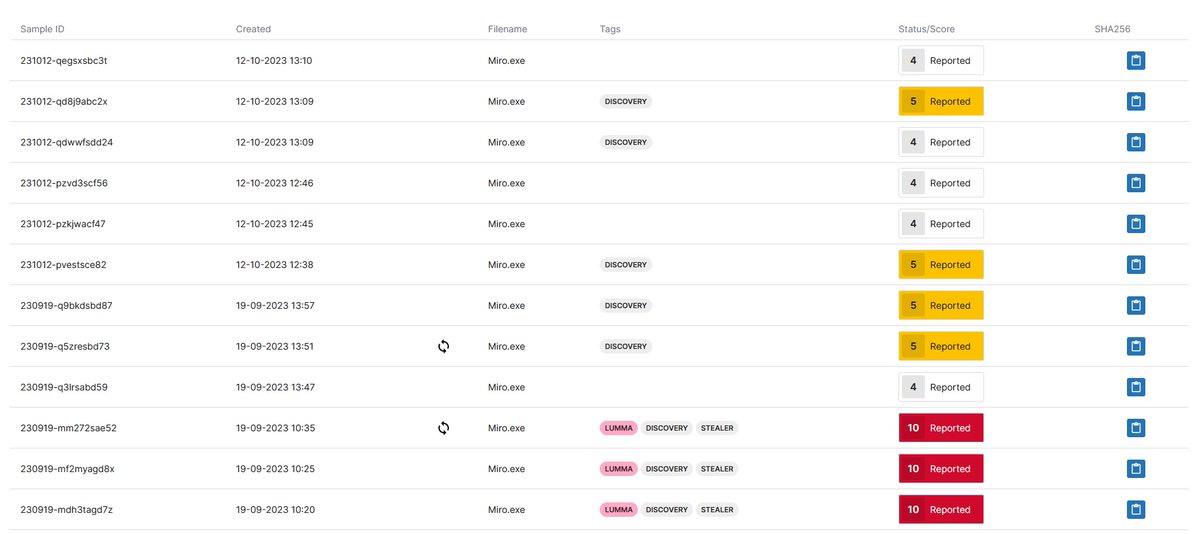Open sample 230919-q9bkdsbd87
Screen dimensions: 1200x534
pyautogui.click(x=66, y=306)
